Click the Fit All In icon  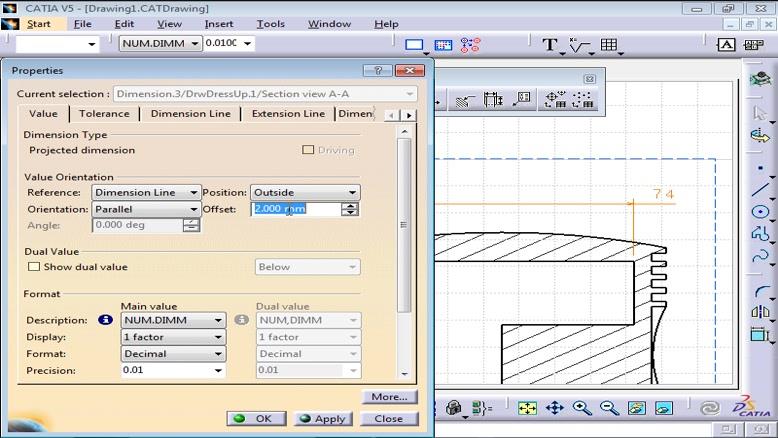pos(527,408)
